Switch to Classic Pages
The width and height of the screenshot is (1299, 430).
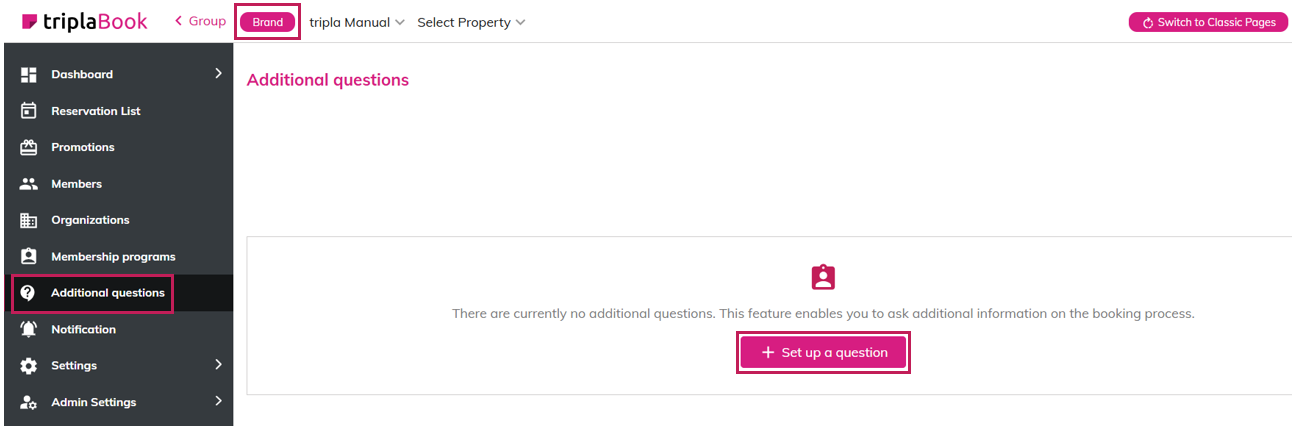tap(1208, 22)
